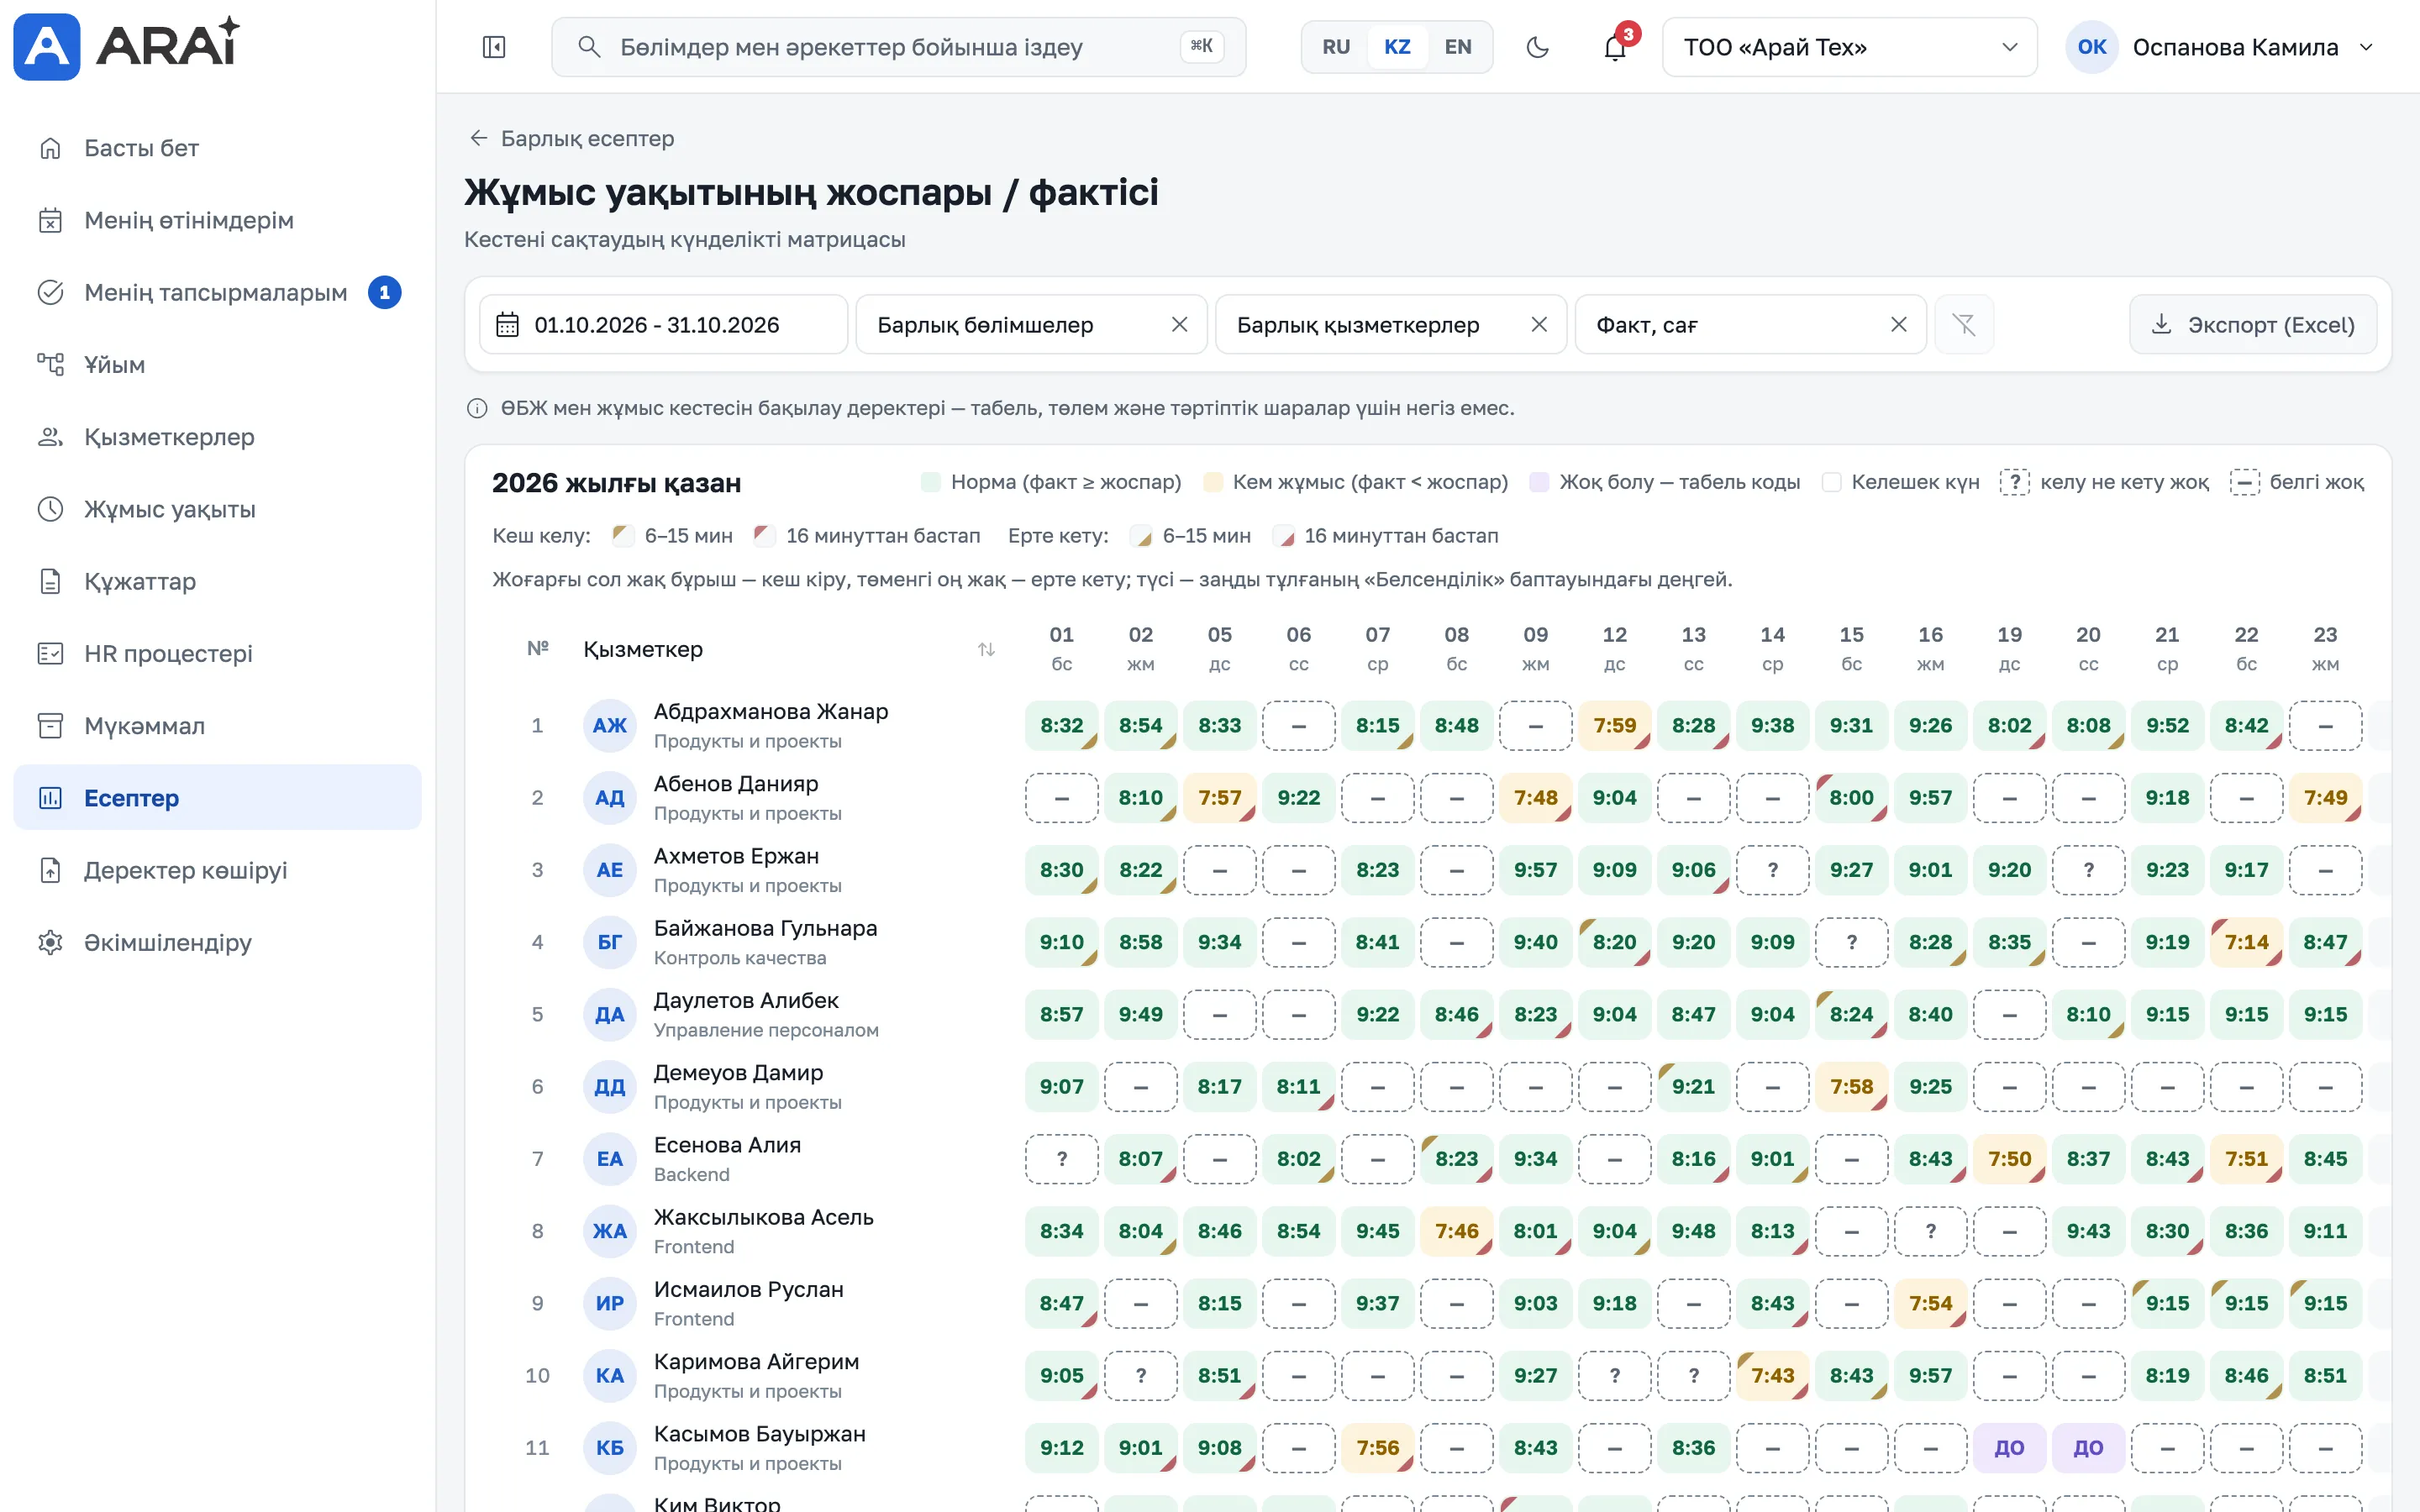Open Жұмыс уақыты section
2420x1512 pixels.
point(217,509)
